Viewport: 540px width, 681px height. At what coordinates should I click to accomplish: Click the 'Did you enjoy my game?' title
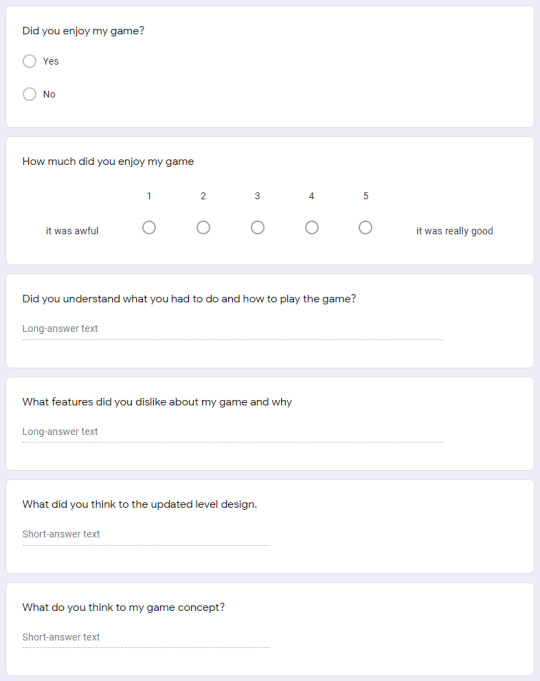83,31
